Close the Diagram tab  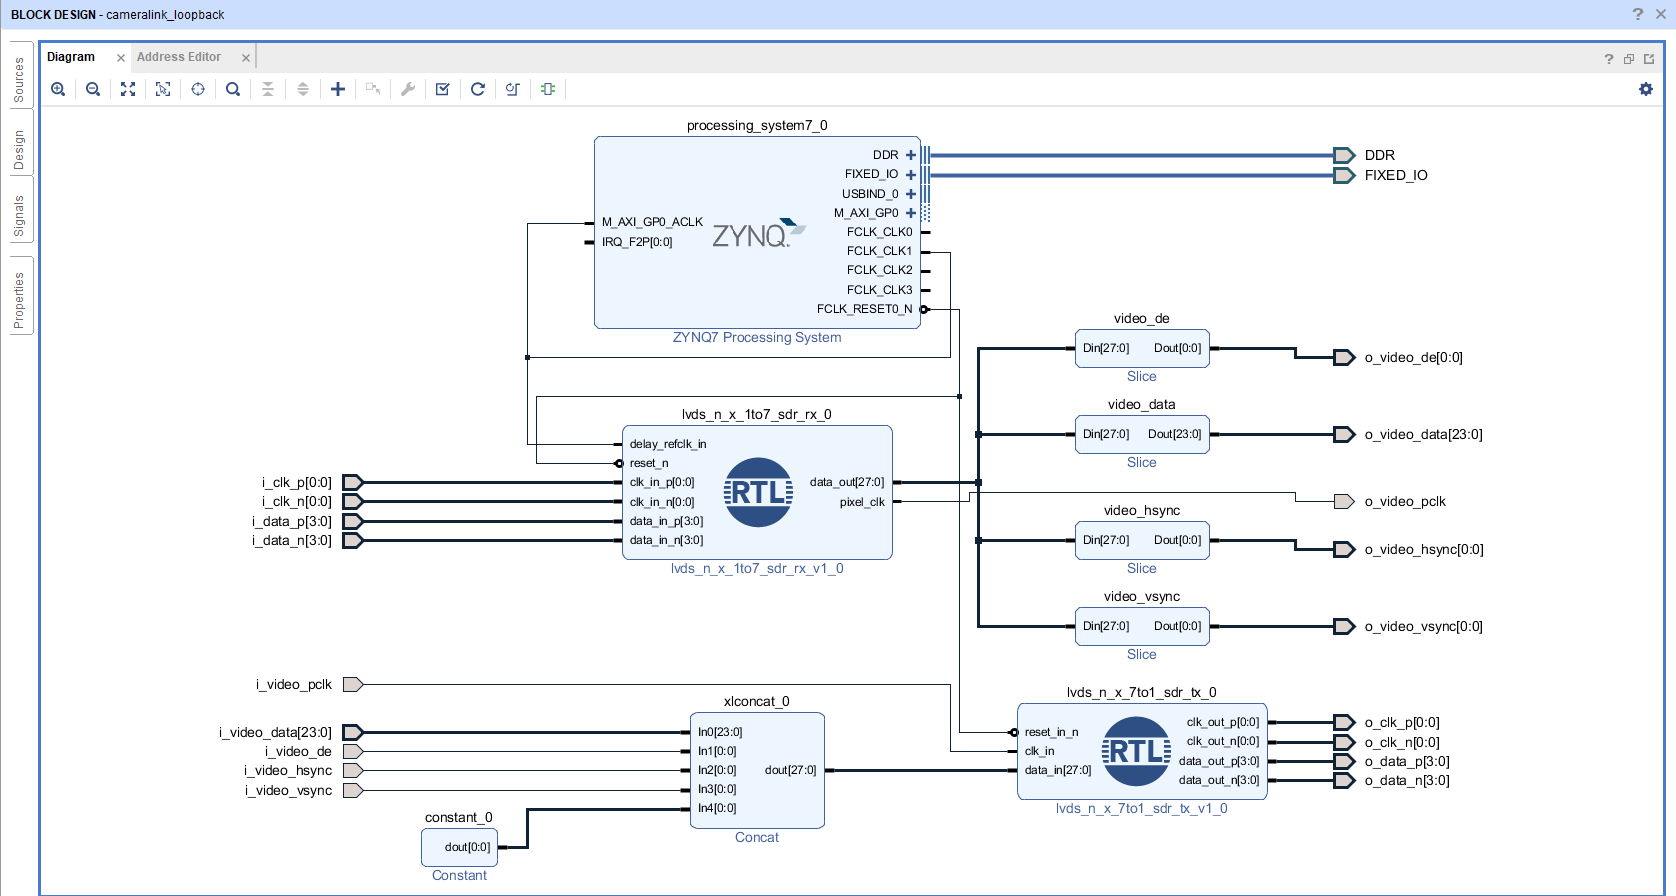[x=121, y=58]
